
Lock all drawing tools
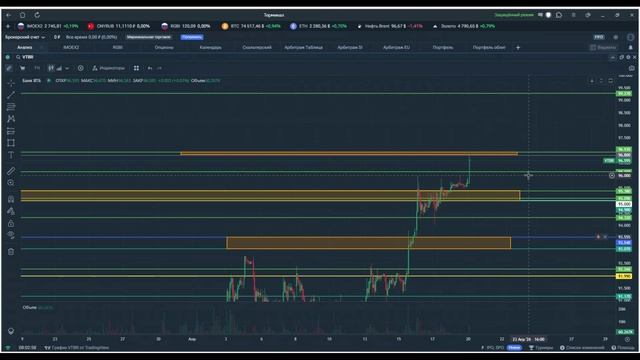click(x=11, y=223)
